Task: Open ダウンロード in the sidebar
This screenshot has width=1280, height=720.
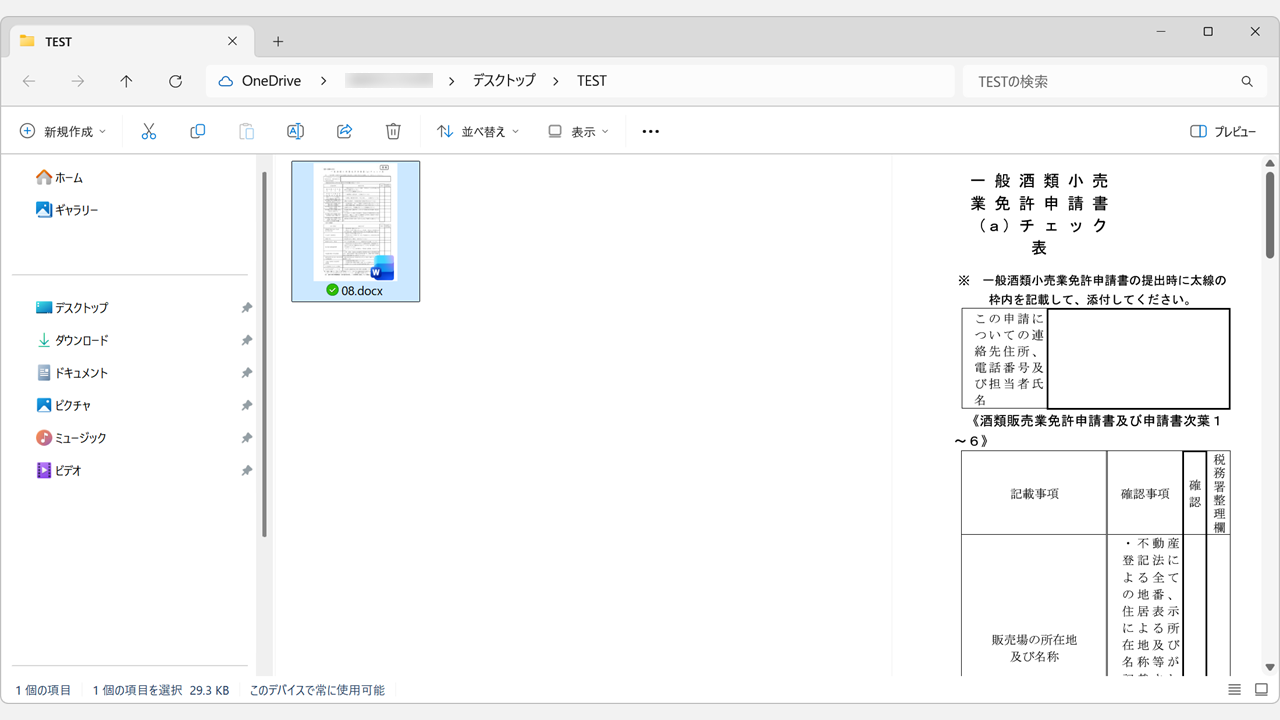Action: click(81, 340)
